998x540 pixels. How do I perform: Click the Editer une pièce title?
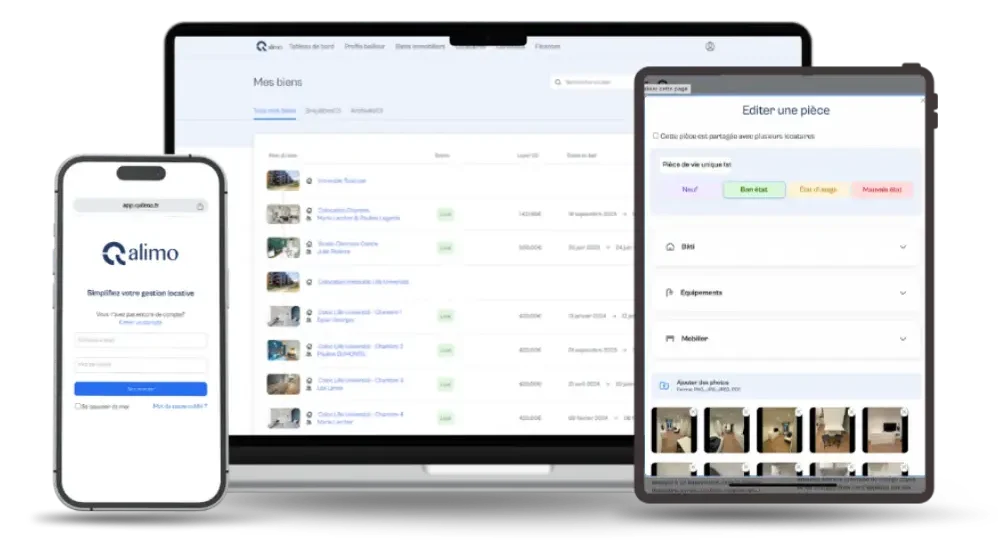coord(785,110)
